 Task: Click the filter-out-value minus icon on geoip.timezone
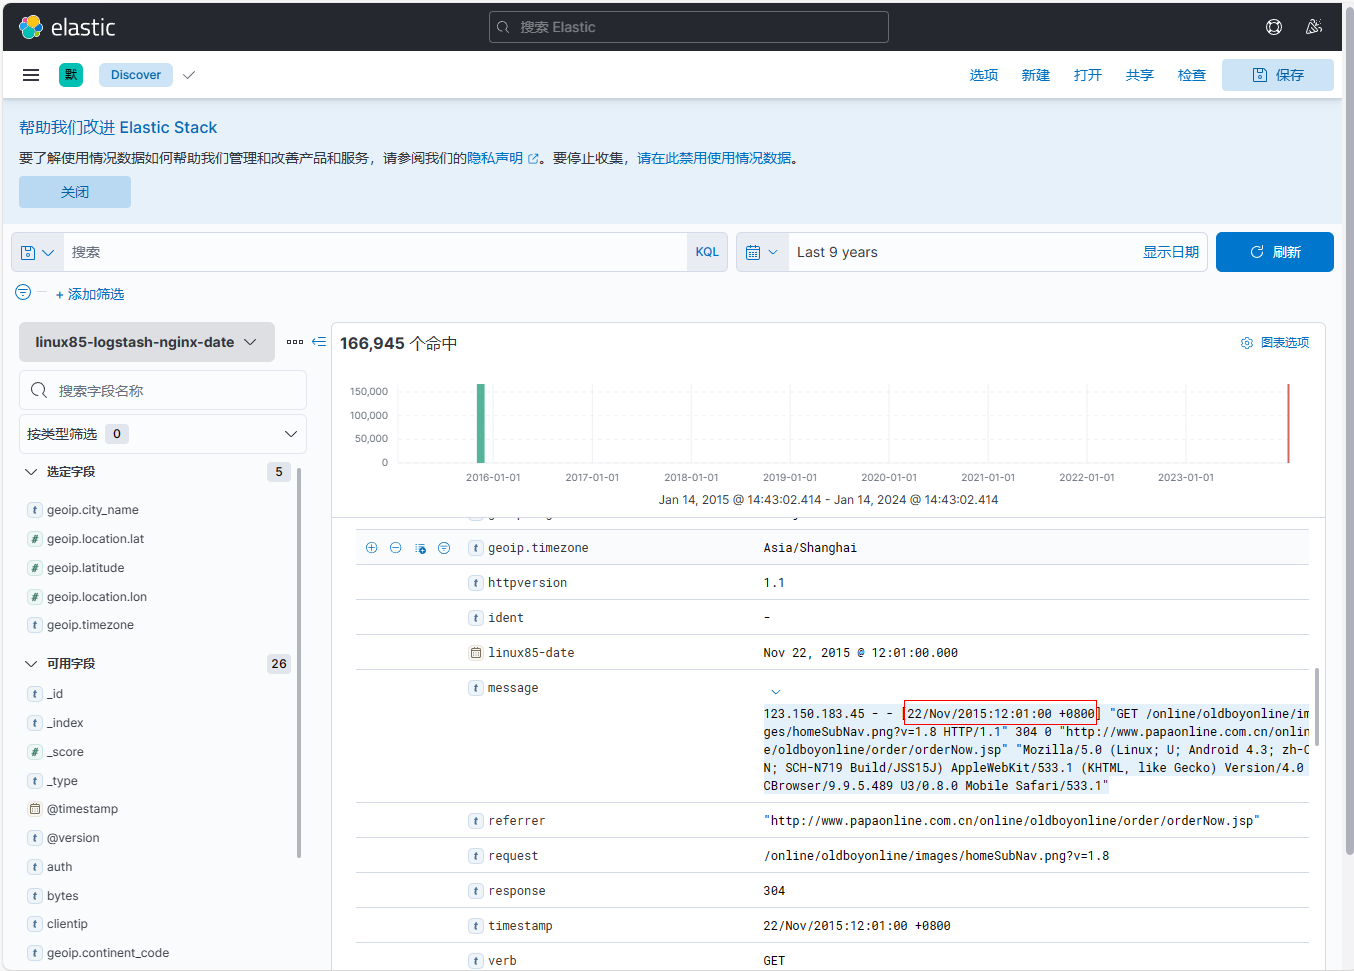396,548
